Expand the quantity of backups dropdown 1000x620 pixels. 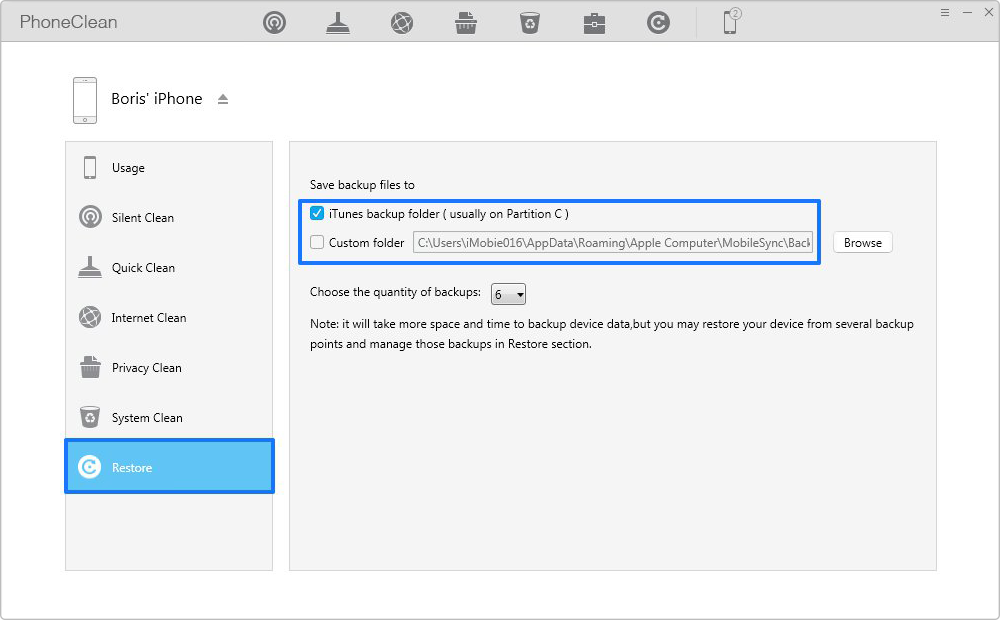pyautogui.click(x=508, y=294)
